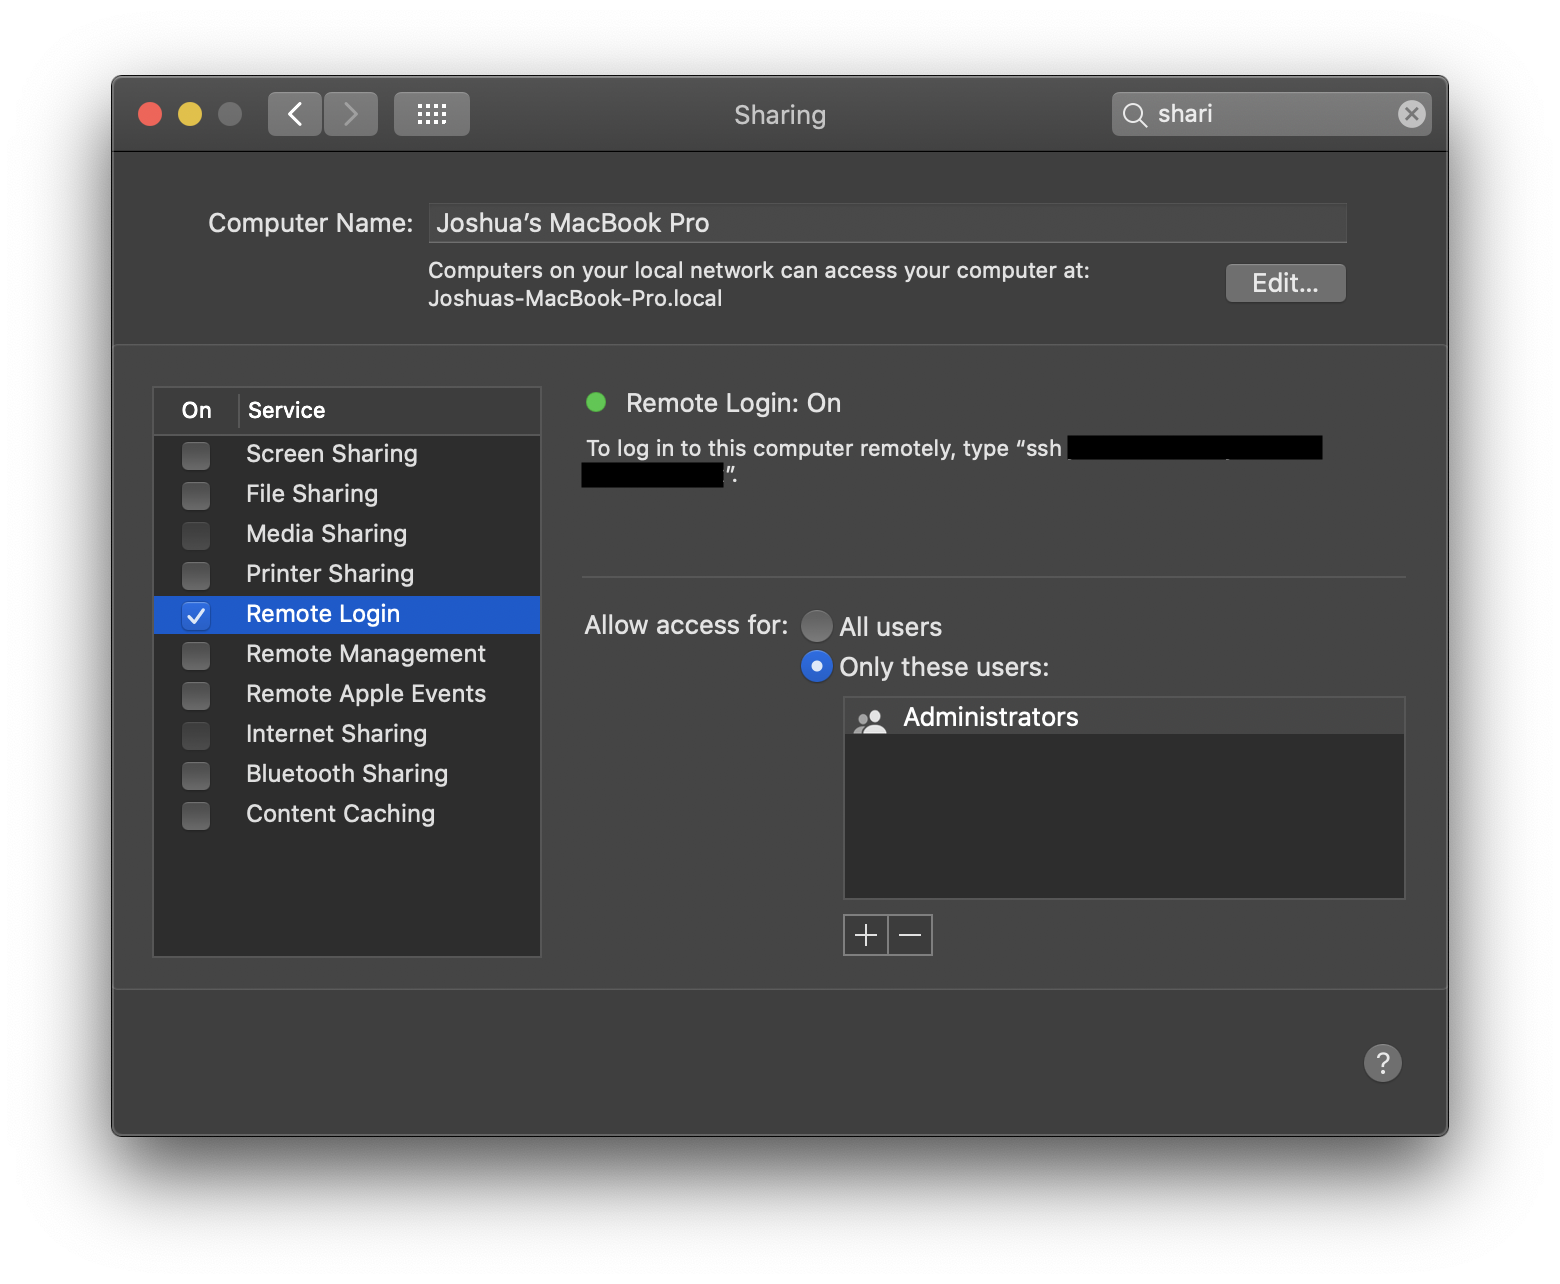Enable Remote Management checkbox
The width and height of the screenshot is (1560, 1284).
click(x=196, y=655)
